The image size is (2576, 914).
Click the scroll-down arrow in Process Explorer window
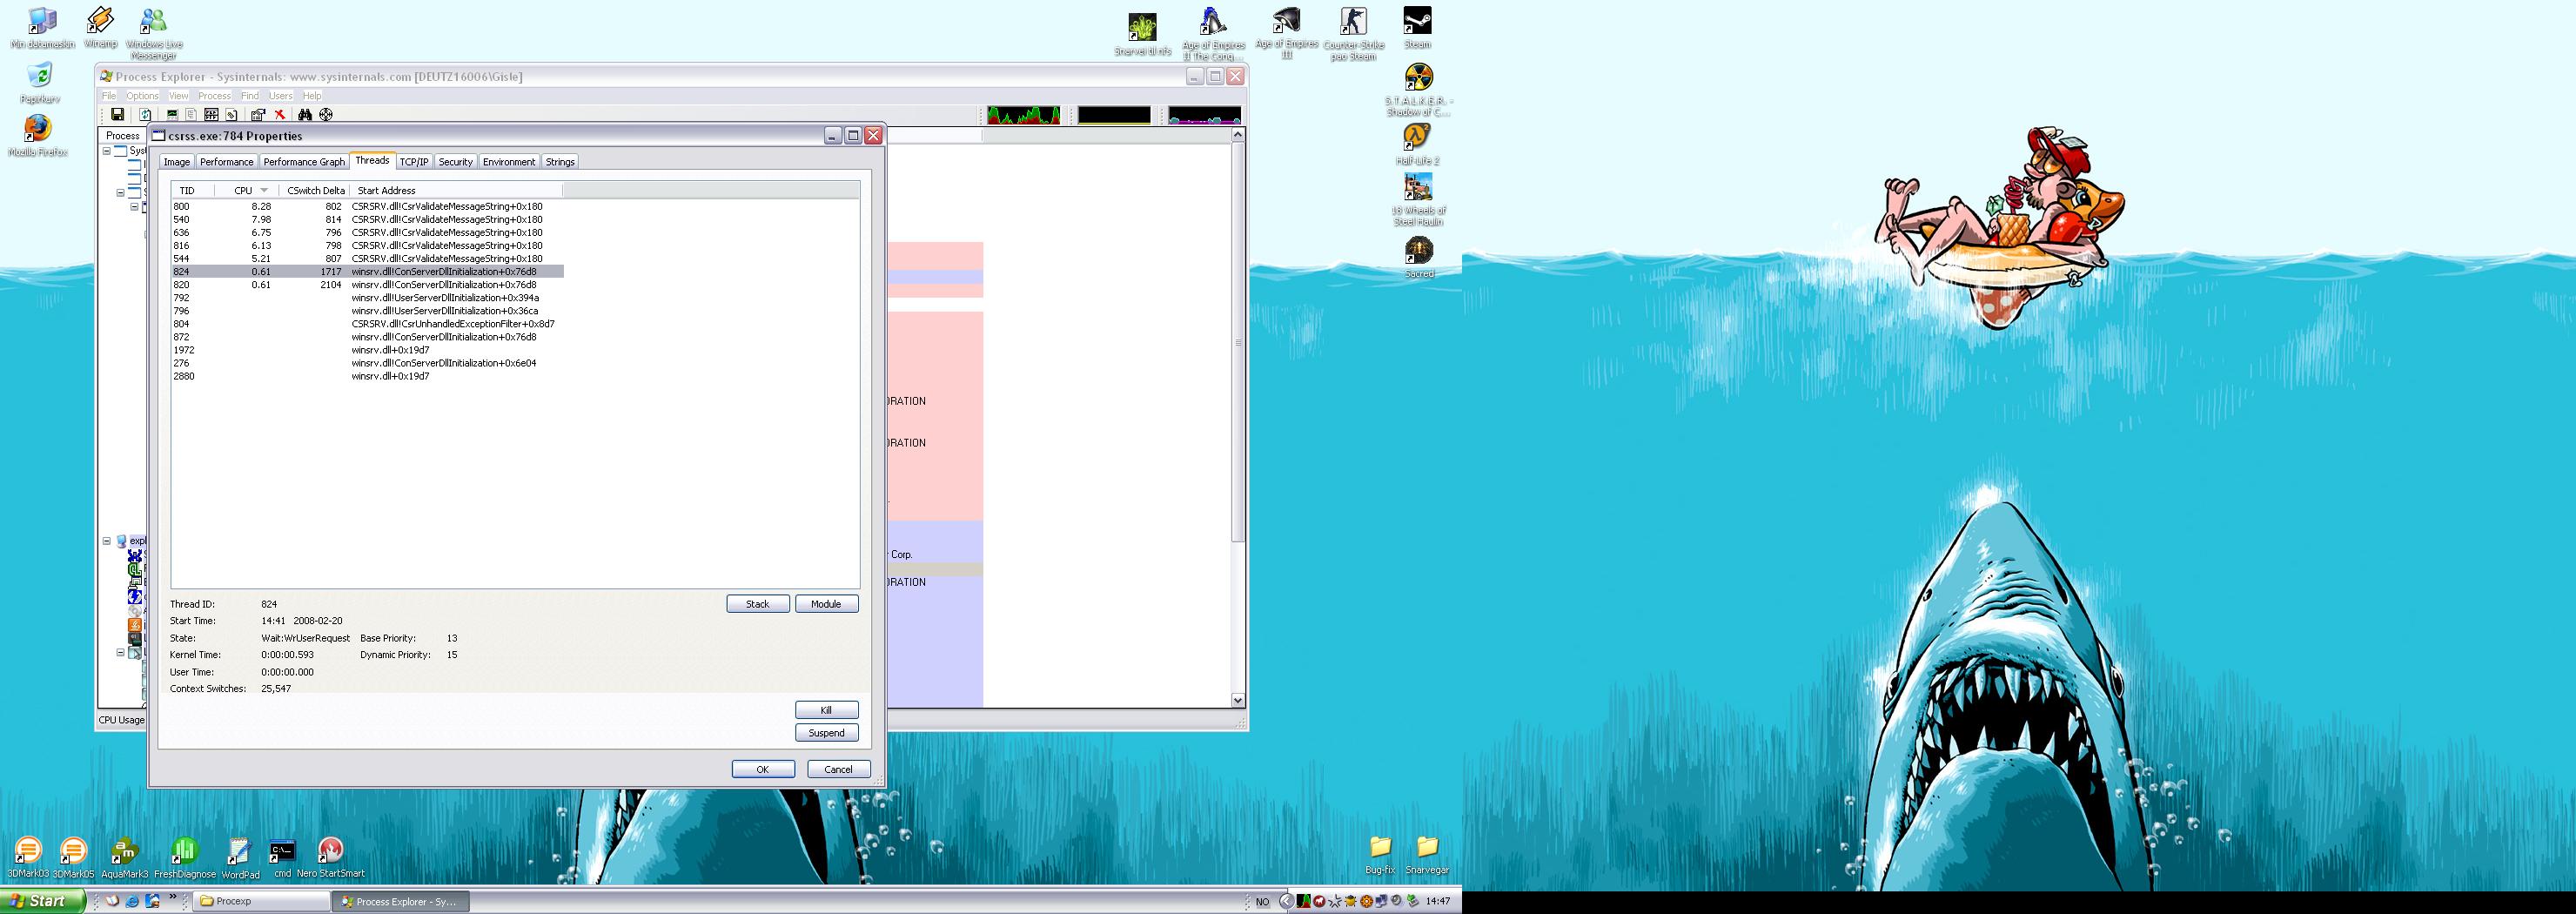click(1238, 701)
